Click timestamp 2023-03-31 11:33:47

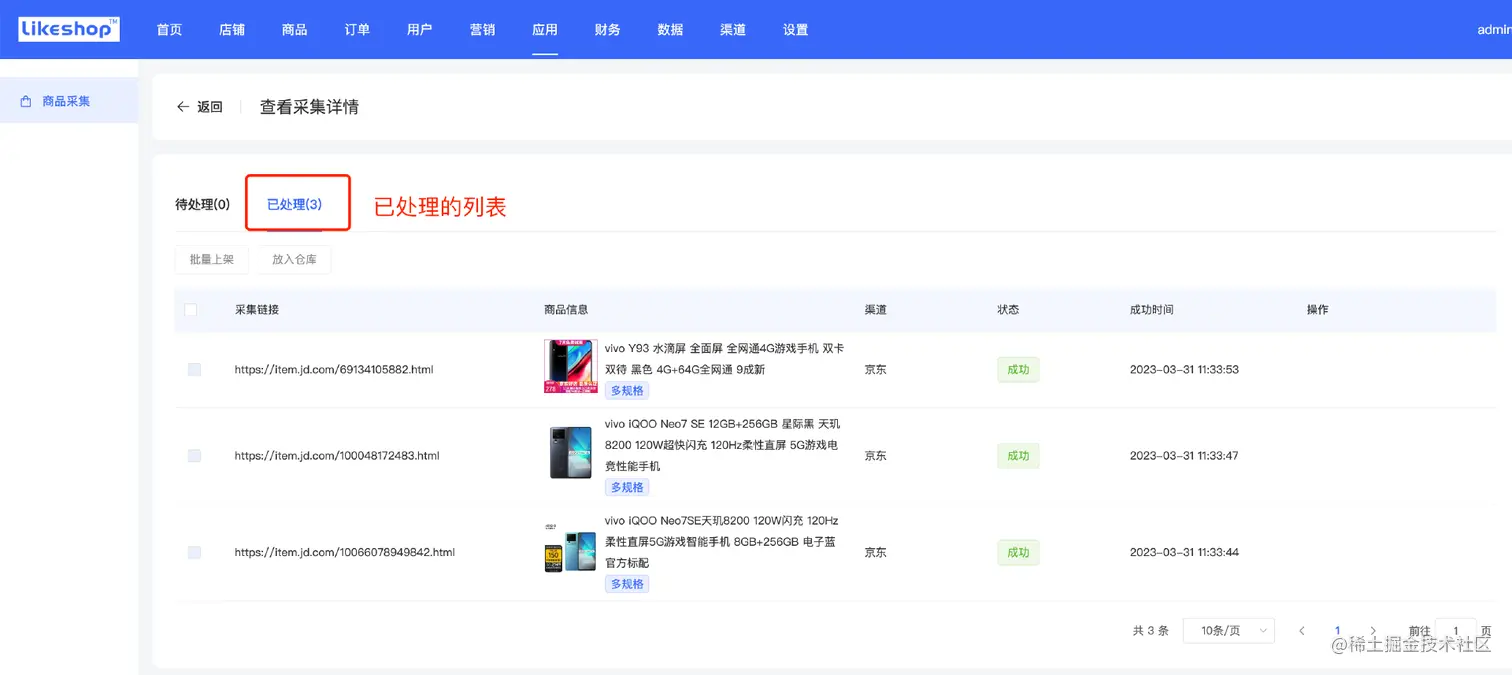click(x=1184, y=455)
